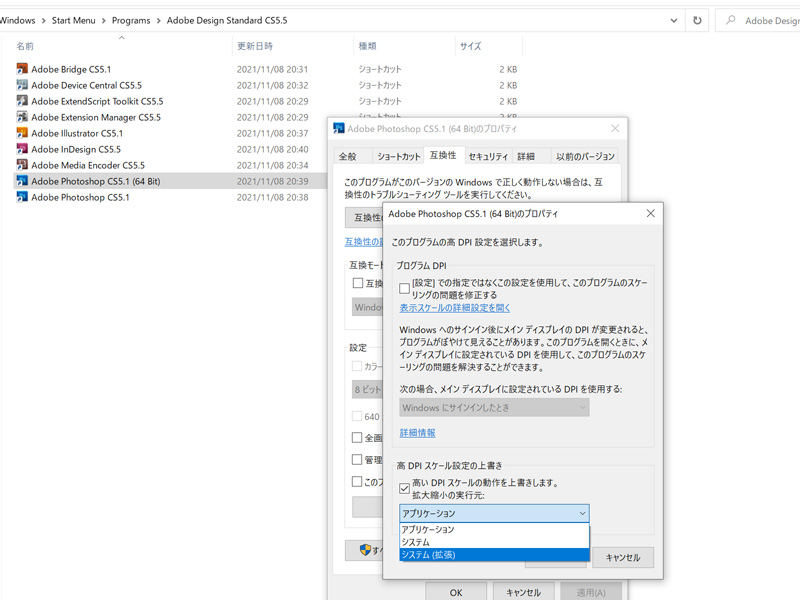Select the date 2021/11/08 20:40 cell
The image size is (800, 600).
[272, 149]
